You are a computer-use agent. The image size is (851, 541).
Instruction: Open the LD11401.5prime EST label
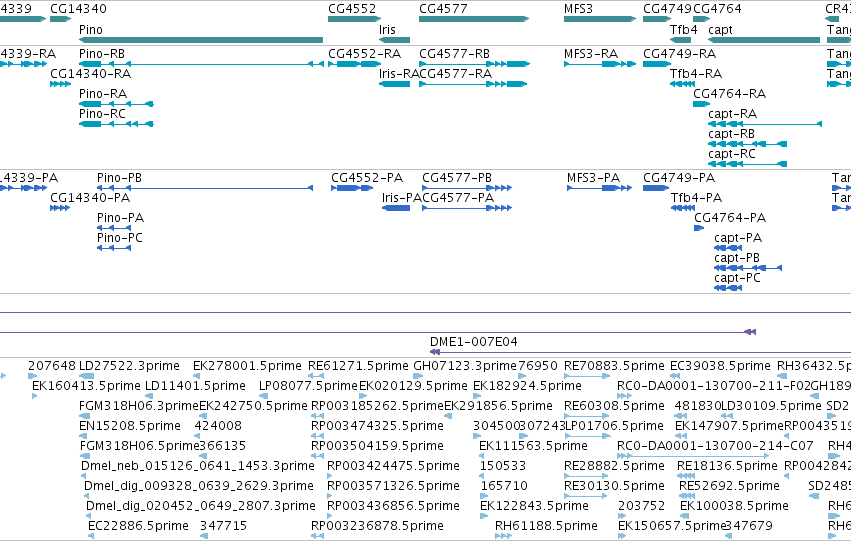coord(195,385)
